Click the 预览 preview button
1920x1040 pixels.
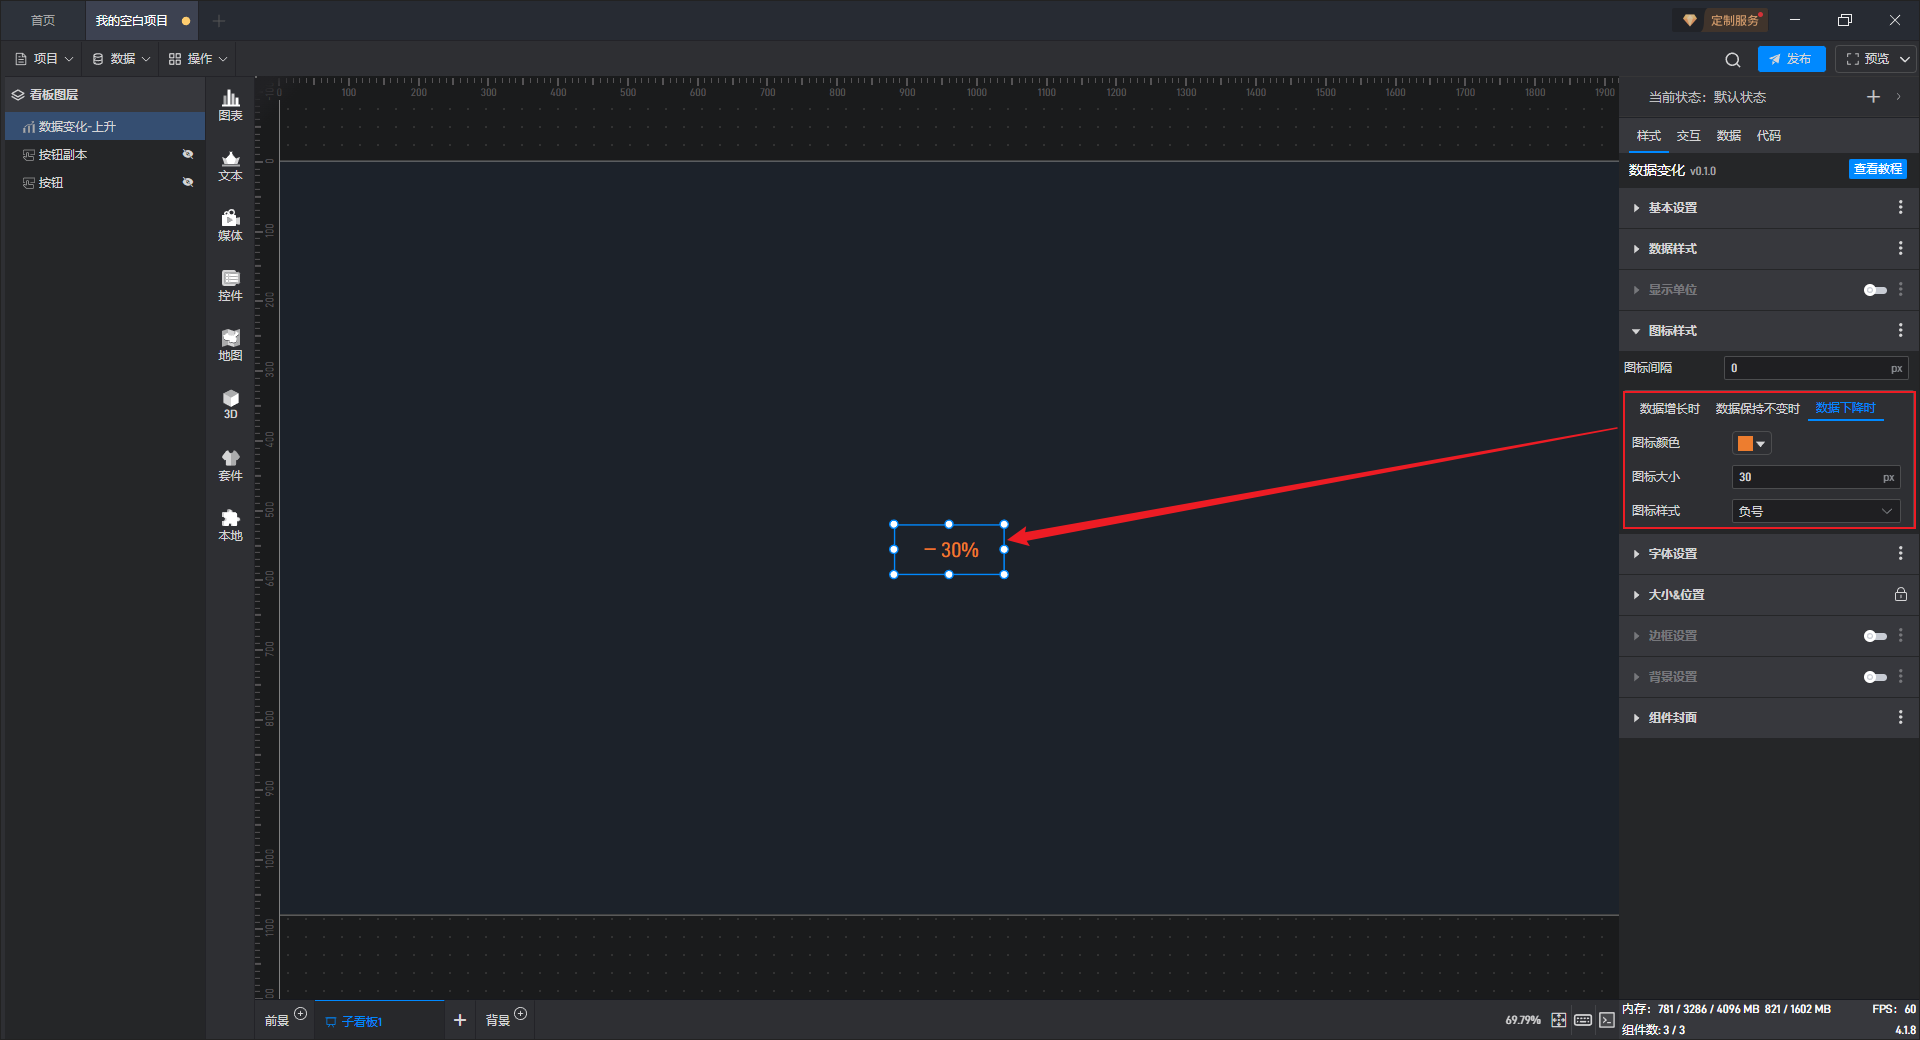point(1867,59)
